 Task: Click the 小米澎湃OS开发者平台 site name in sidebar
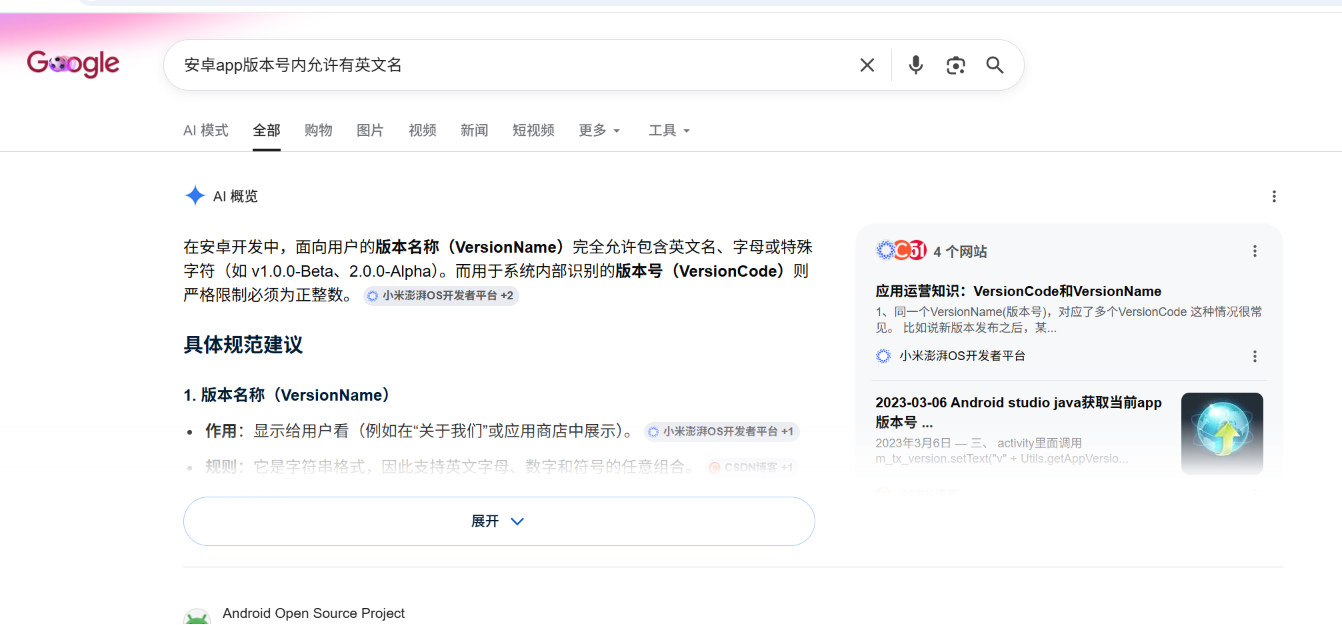pyautogui.click(x=962, y=356)
